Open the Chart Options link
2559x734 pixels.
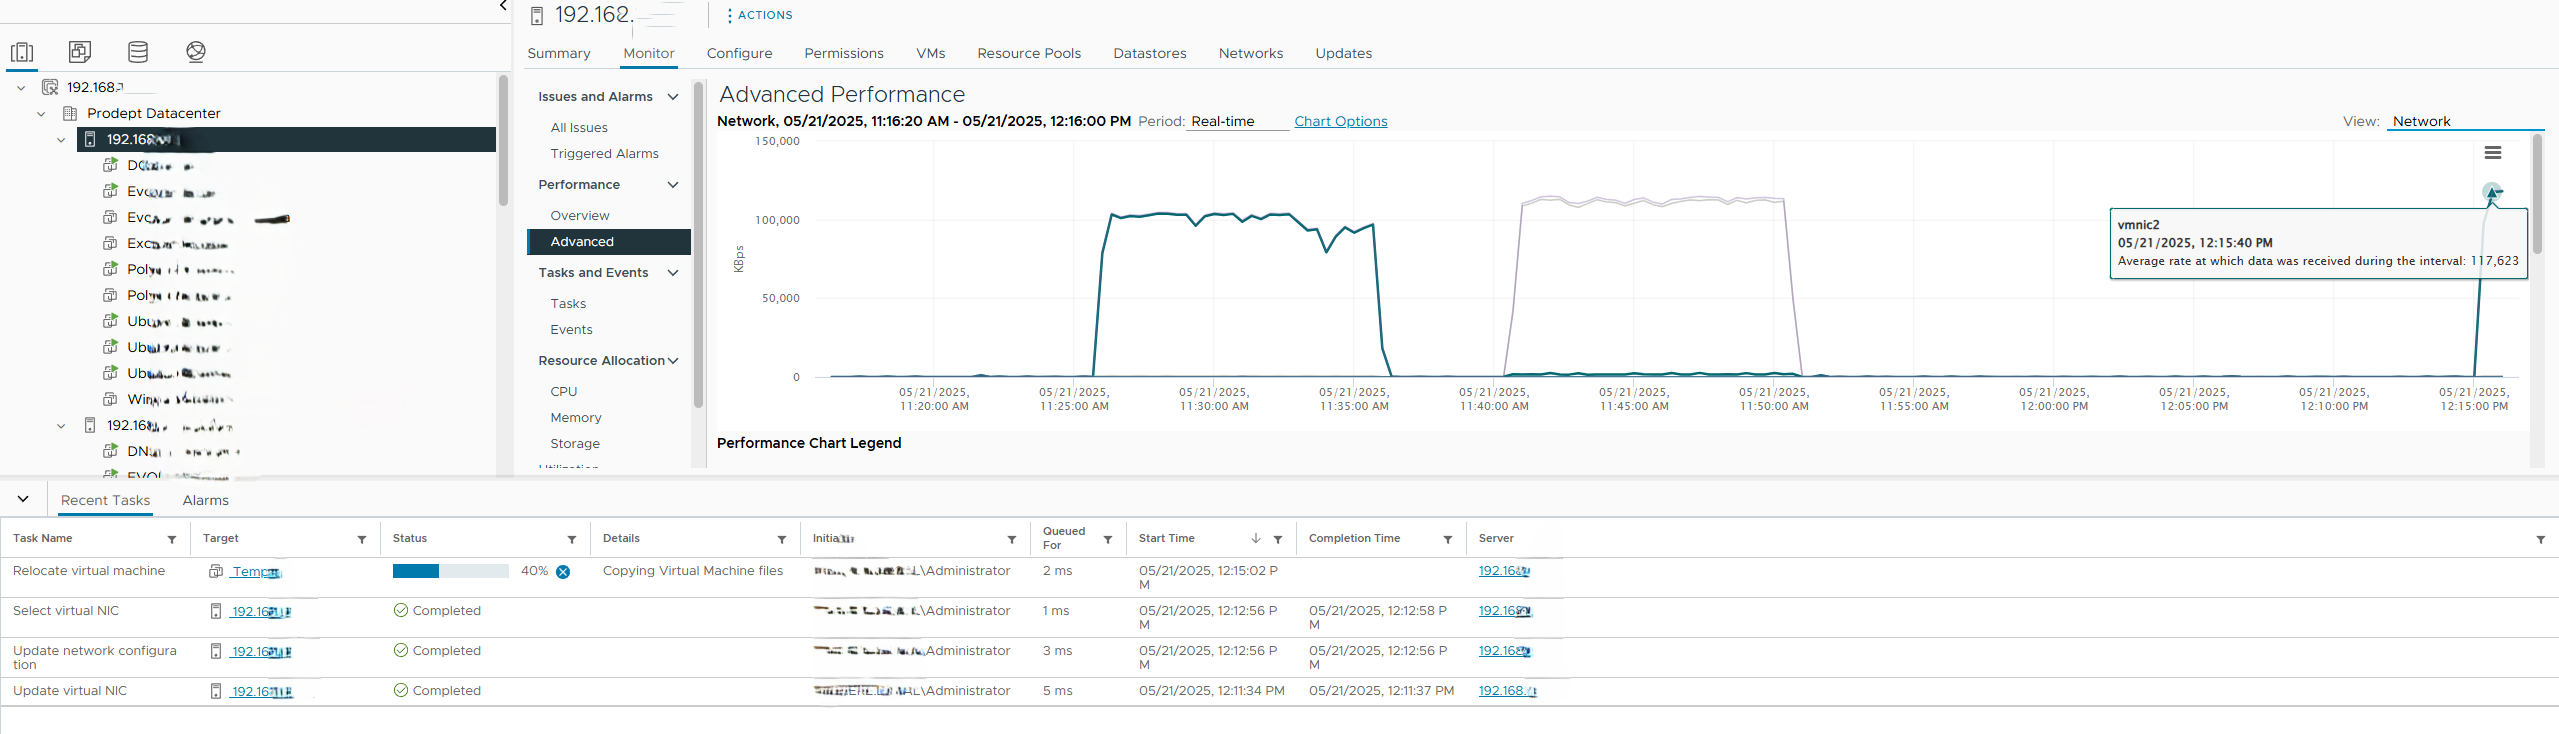tap(1340, 122)
